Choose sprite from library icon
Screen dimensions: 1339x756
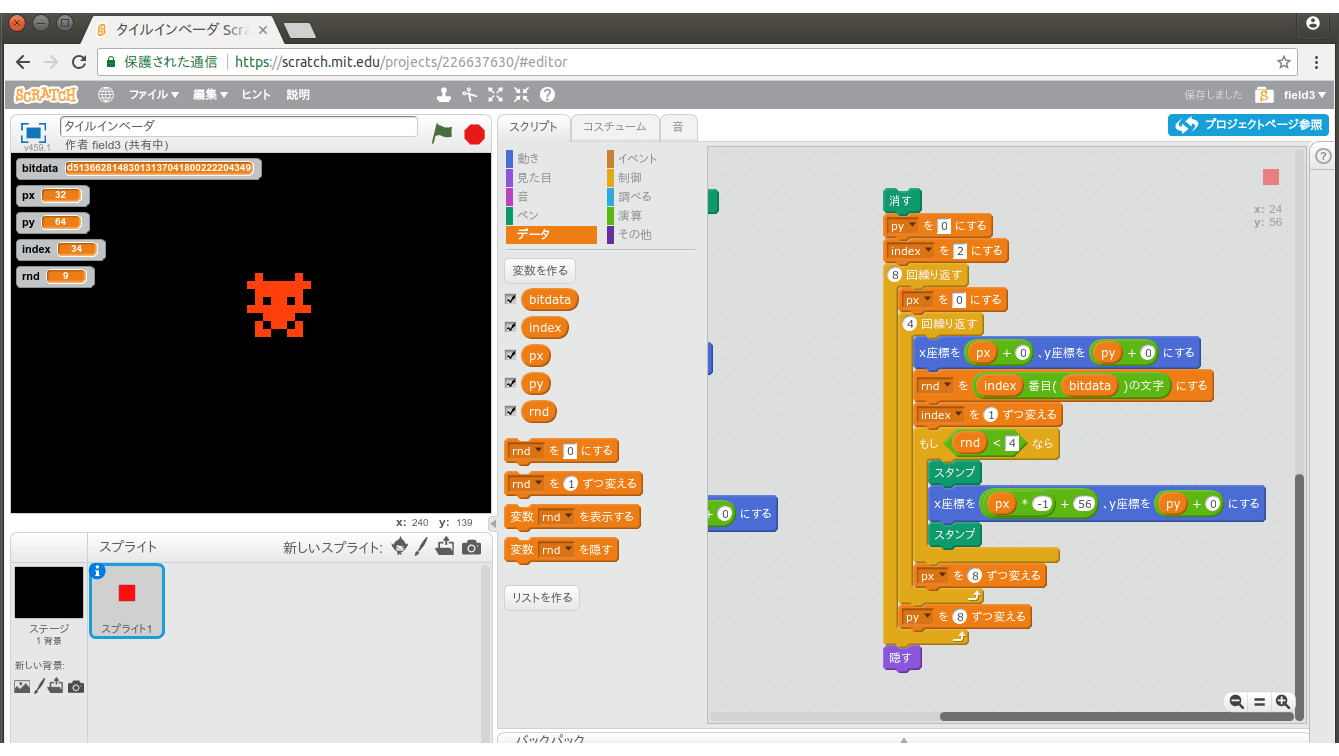coord(400,546)
